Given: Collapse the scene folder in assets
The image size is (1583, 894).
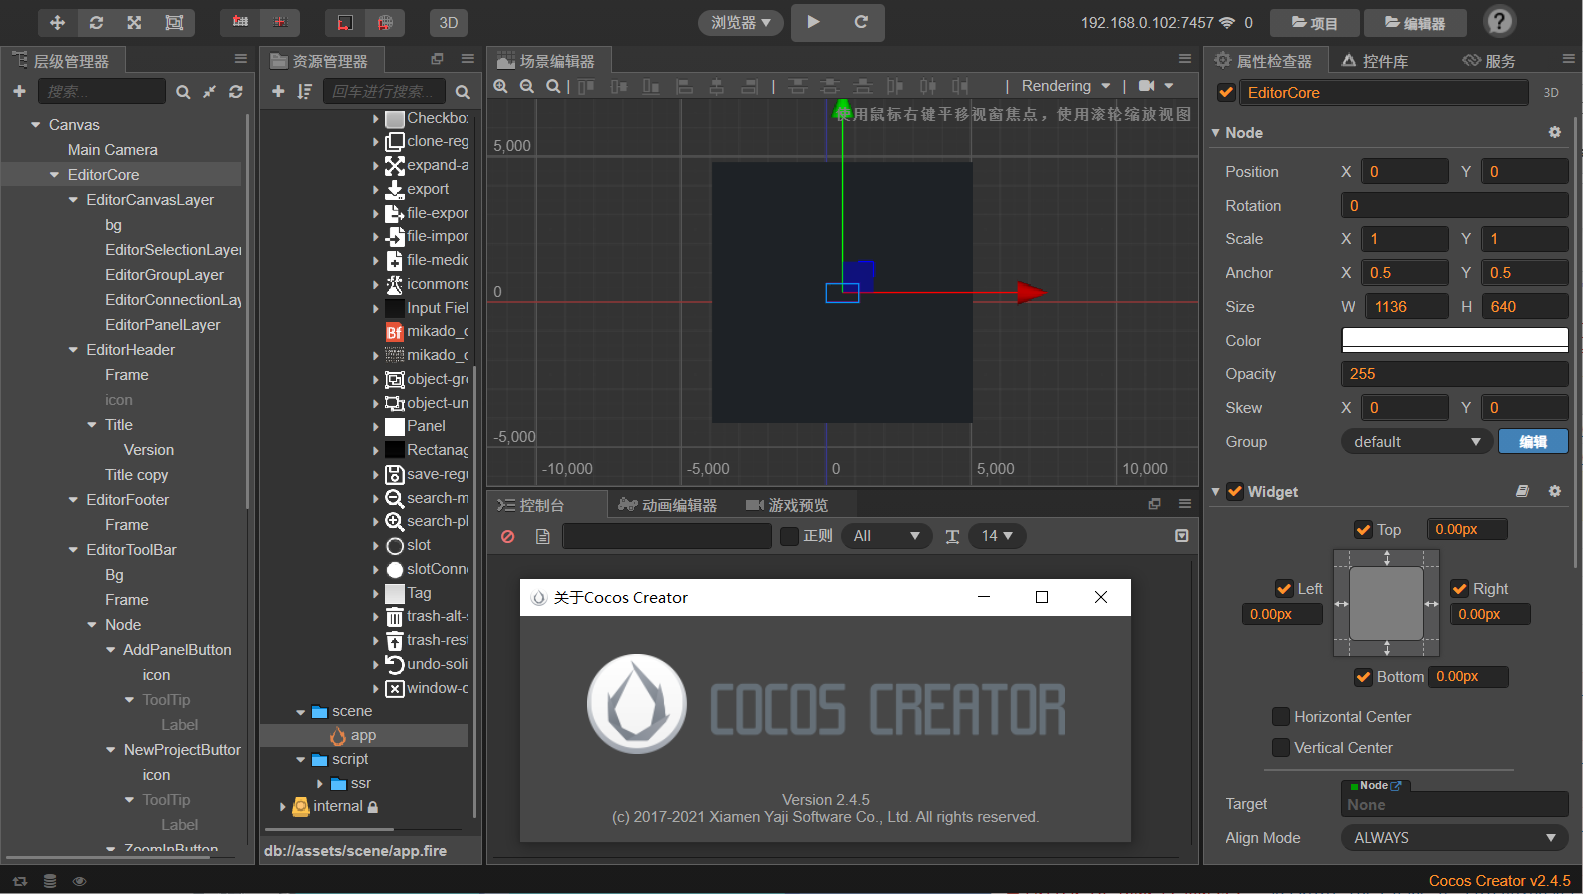Looking at the screenshot, I should click(x=301, y=712).
